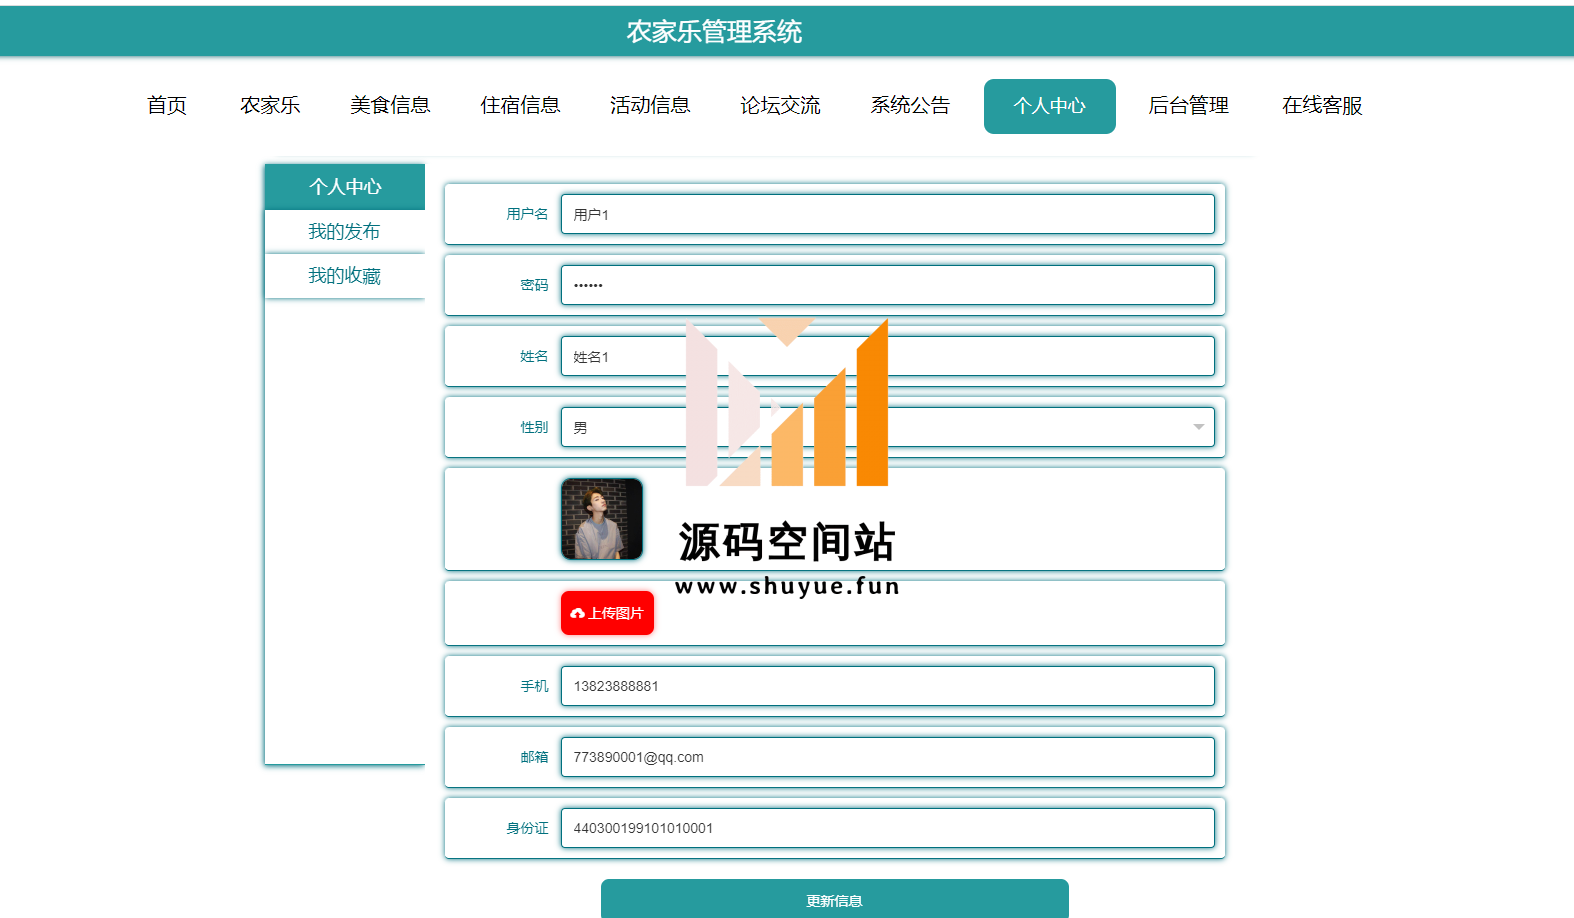1574x918 pixels.
Task: Click the 性别 dropdown arrow
Action: pos(1198,427)
